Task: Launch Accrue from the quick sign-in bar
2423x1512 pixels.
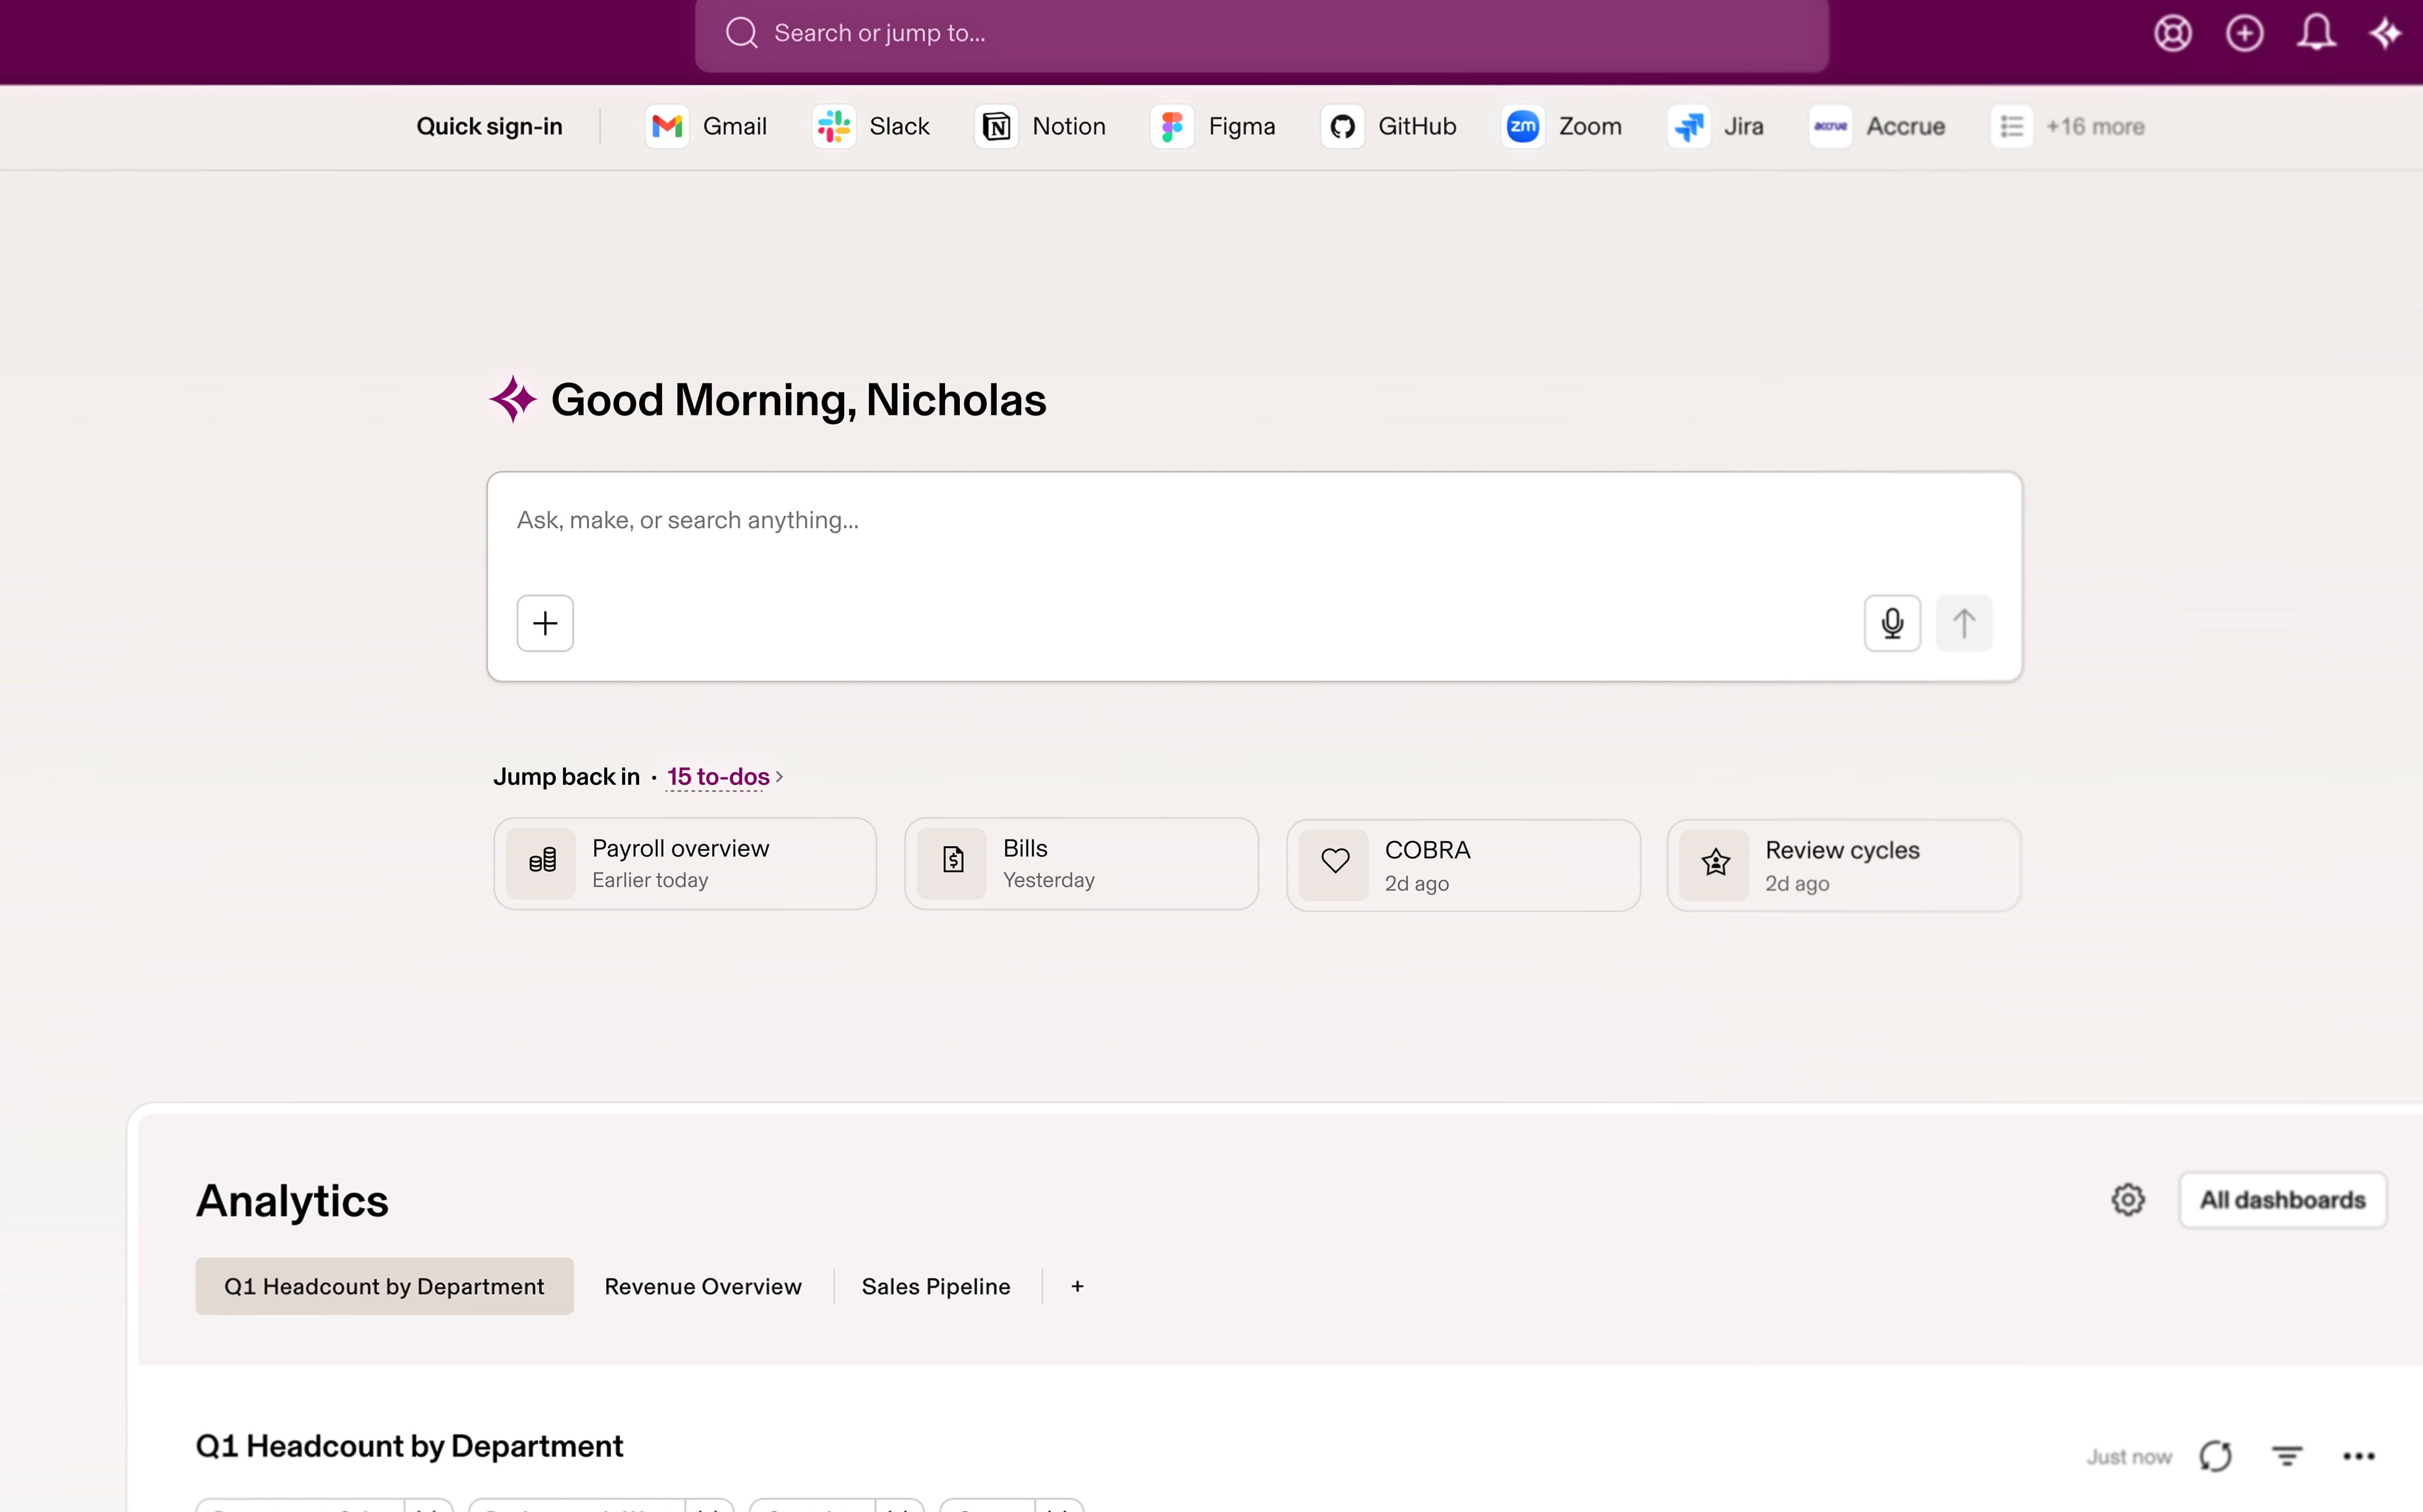Action: pos(1877,127)
